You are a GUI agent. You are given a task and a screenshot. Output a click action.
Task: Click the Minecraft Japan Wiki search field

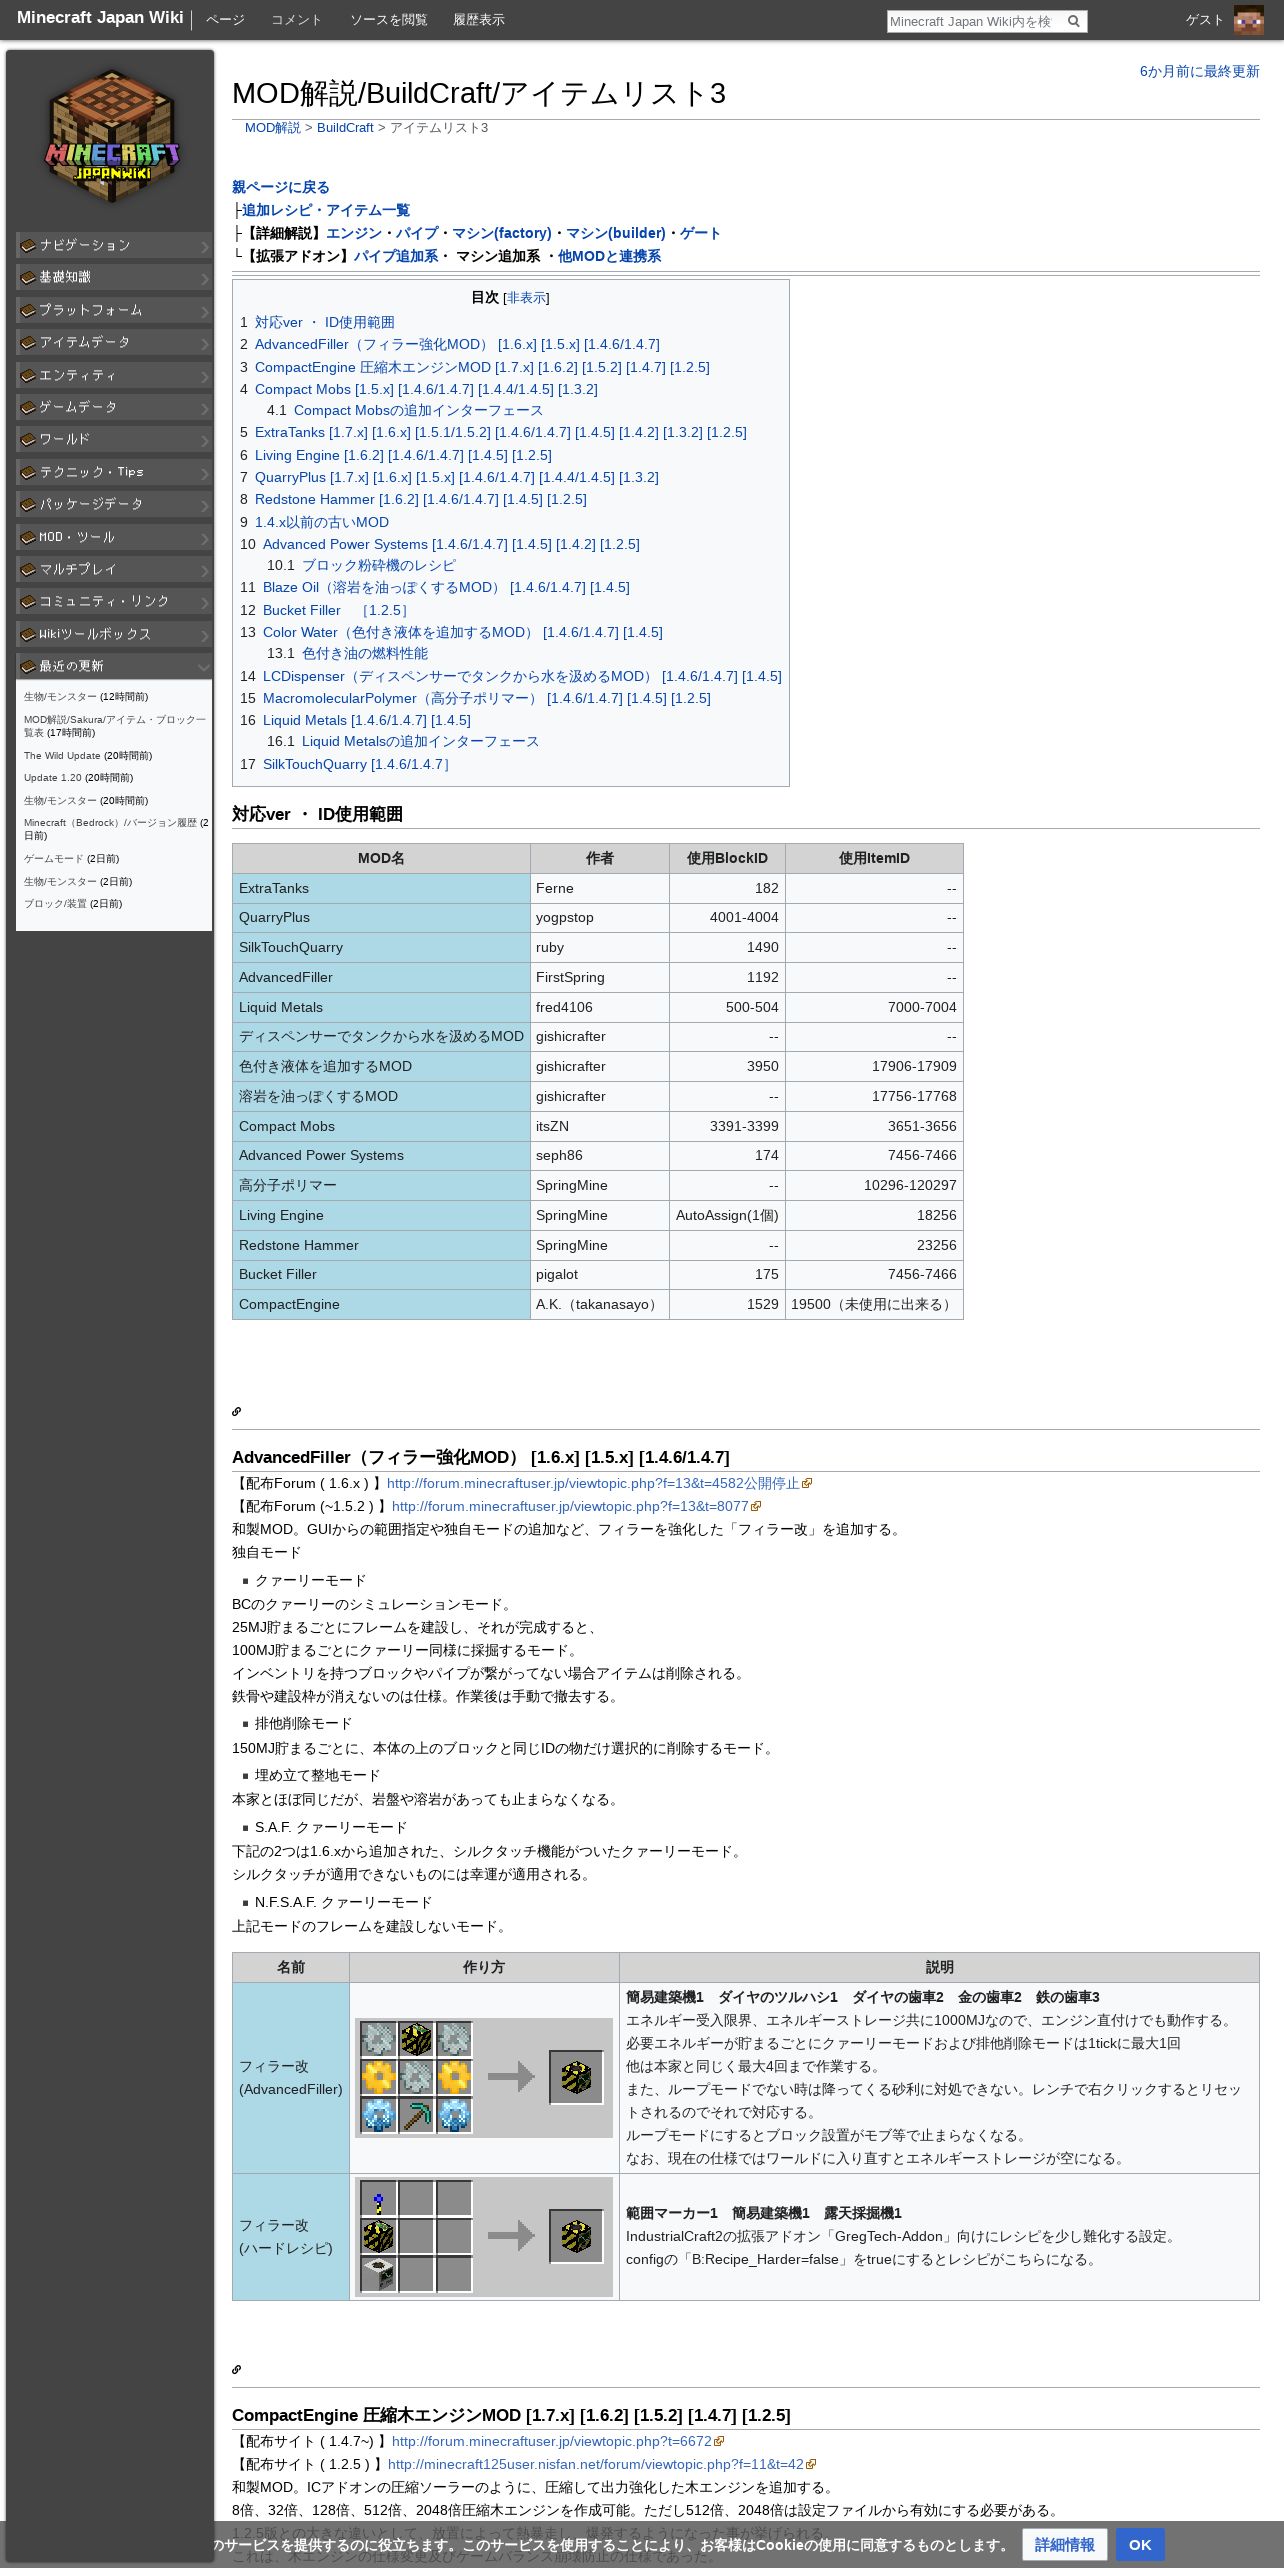tap(974, 21)
